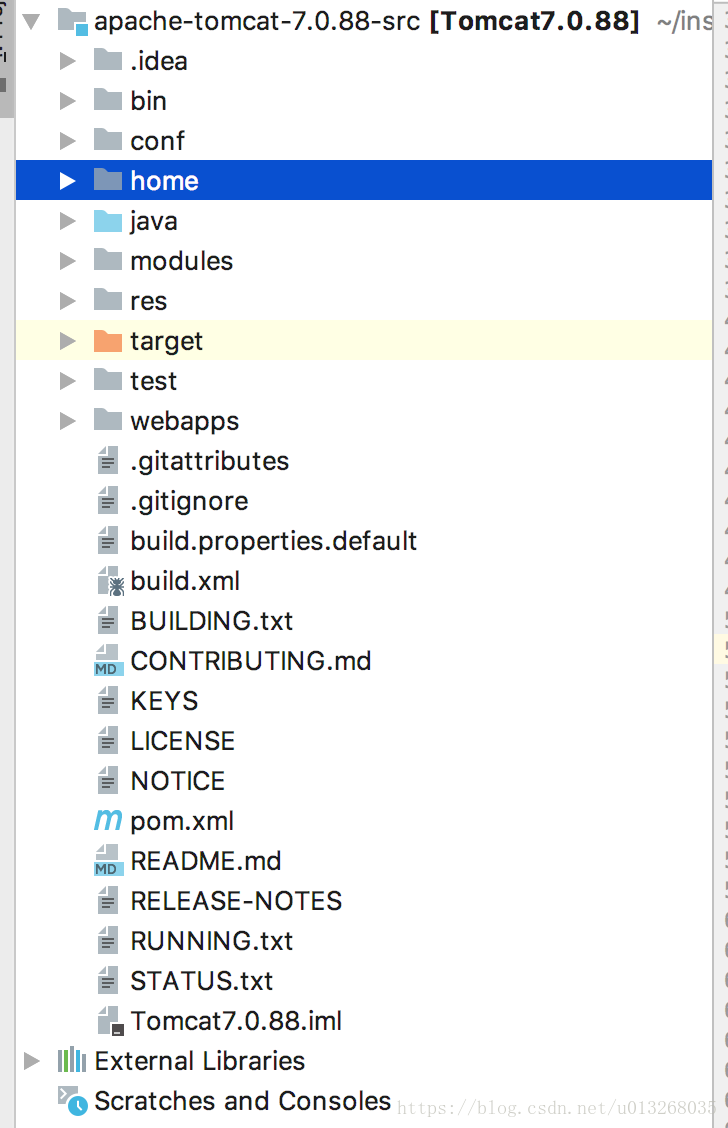The width and height of the screenshot is (728, 1128).
Task: Click the orange excluded target folder icon
Action: pyautogui.click(x=108, y=340)
